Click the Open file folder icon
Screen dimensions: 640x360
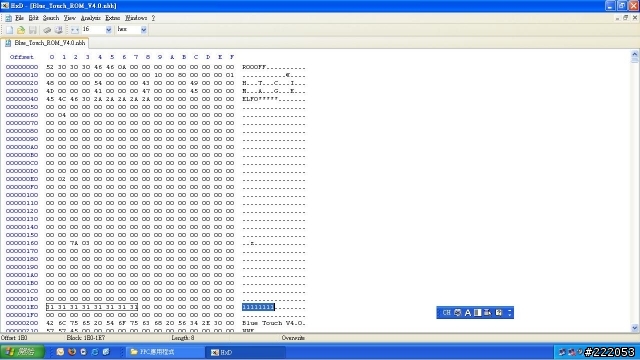[x=21, y=30]
